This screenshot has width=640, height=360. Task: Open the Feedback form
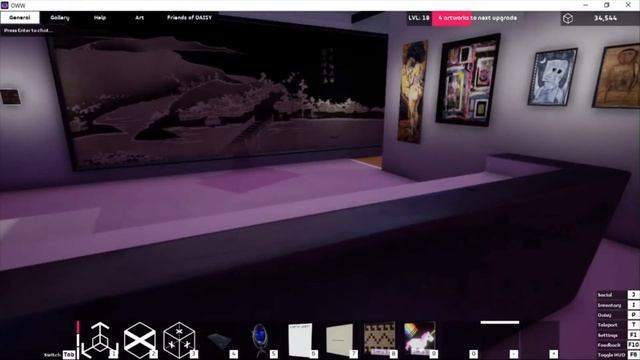(x=617, y=345)
